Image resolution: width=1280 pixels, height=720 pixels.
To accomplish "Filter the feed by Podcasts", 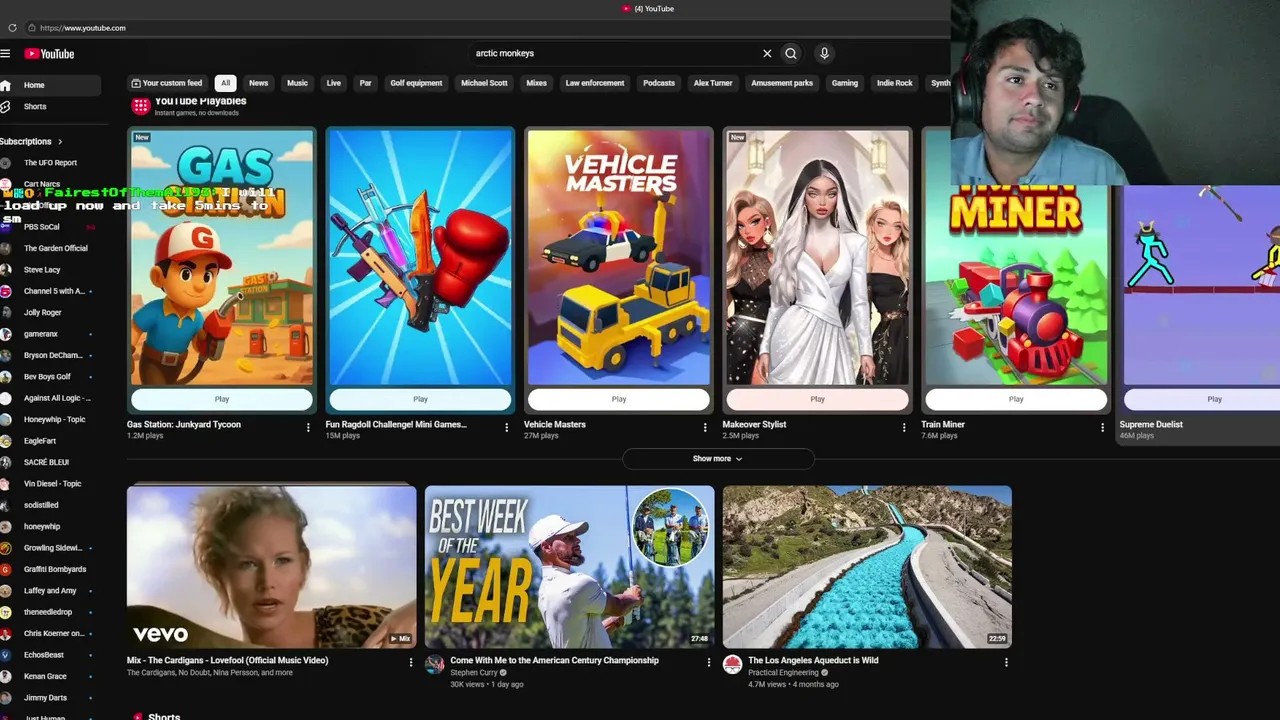I will [x=659, y=83].
